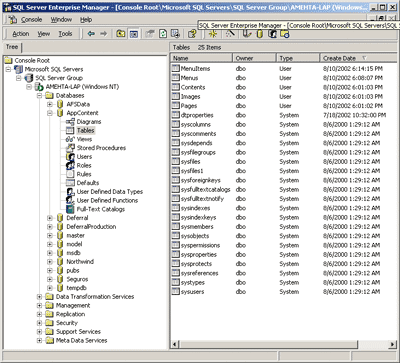Click the horizontal scrollbar right arrow
400x363 pixels.
tap(393, 344)
